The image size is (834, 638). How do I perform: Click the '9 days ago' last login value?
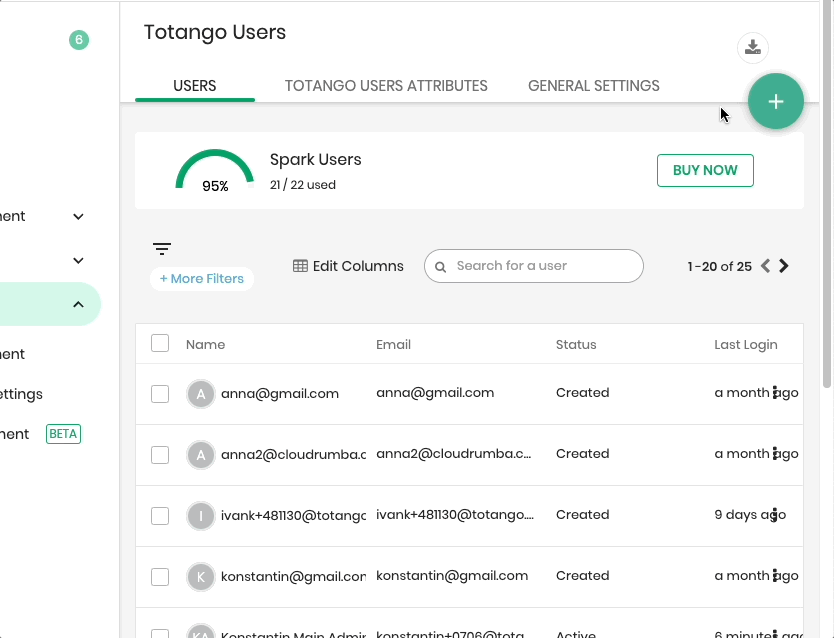(x=750, y=515)
